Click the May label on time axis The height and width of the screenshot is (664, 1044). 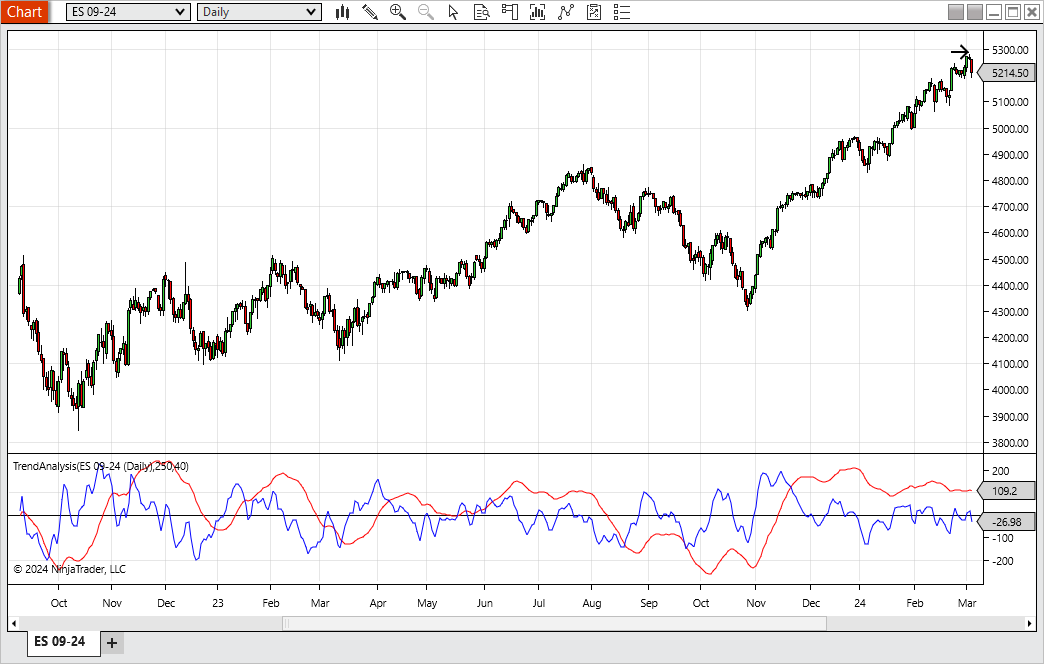pos(427,603)
